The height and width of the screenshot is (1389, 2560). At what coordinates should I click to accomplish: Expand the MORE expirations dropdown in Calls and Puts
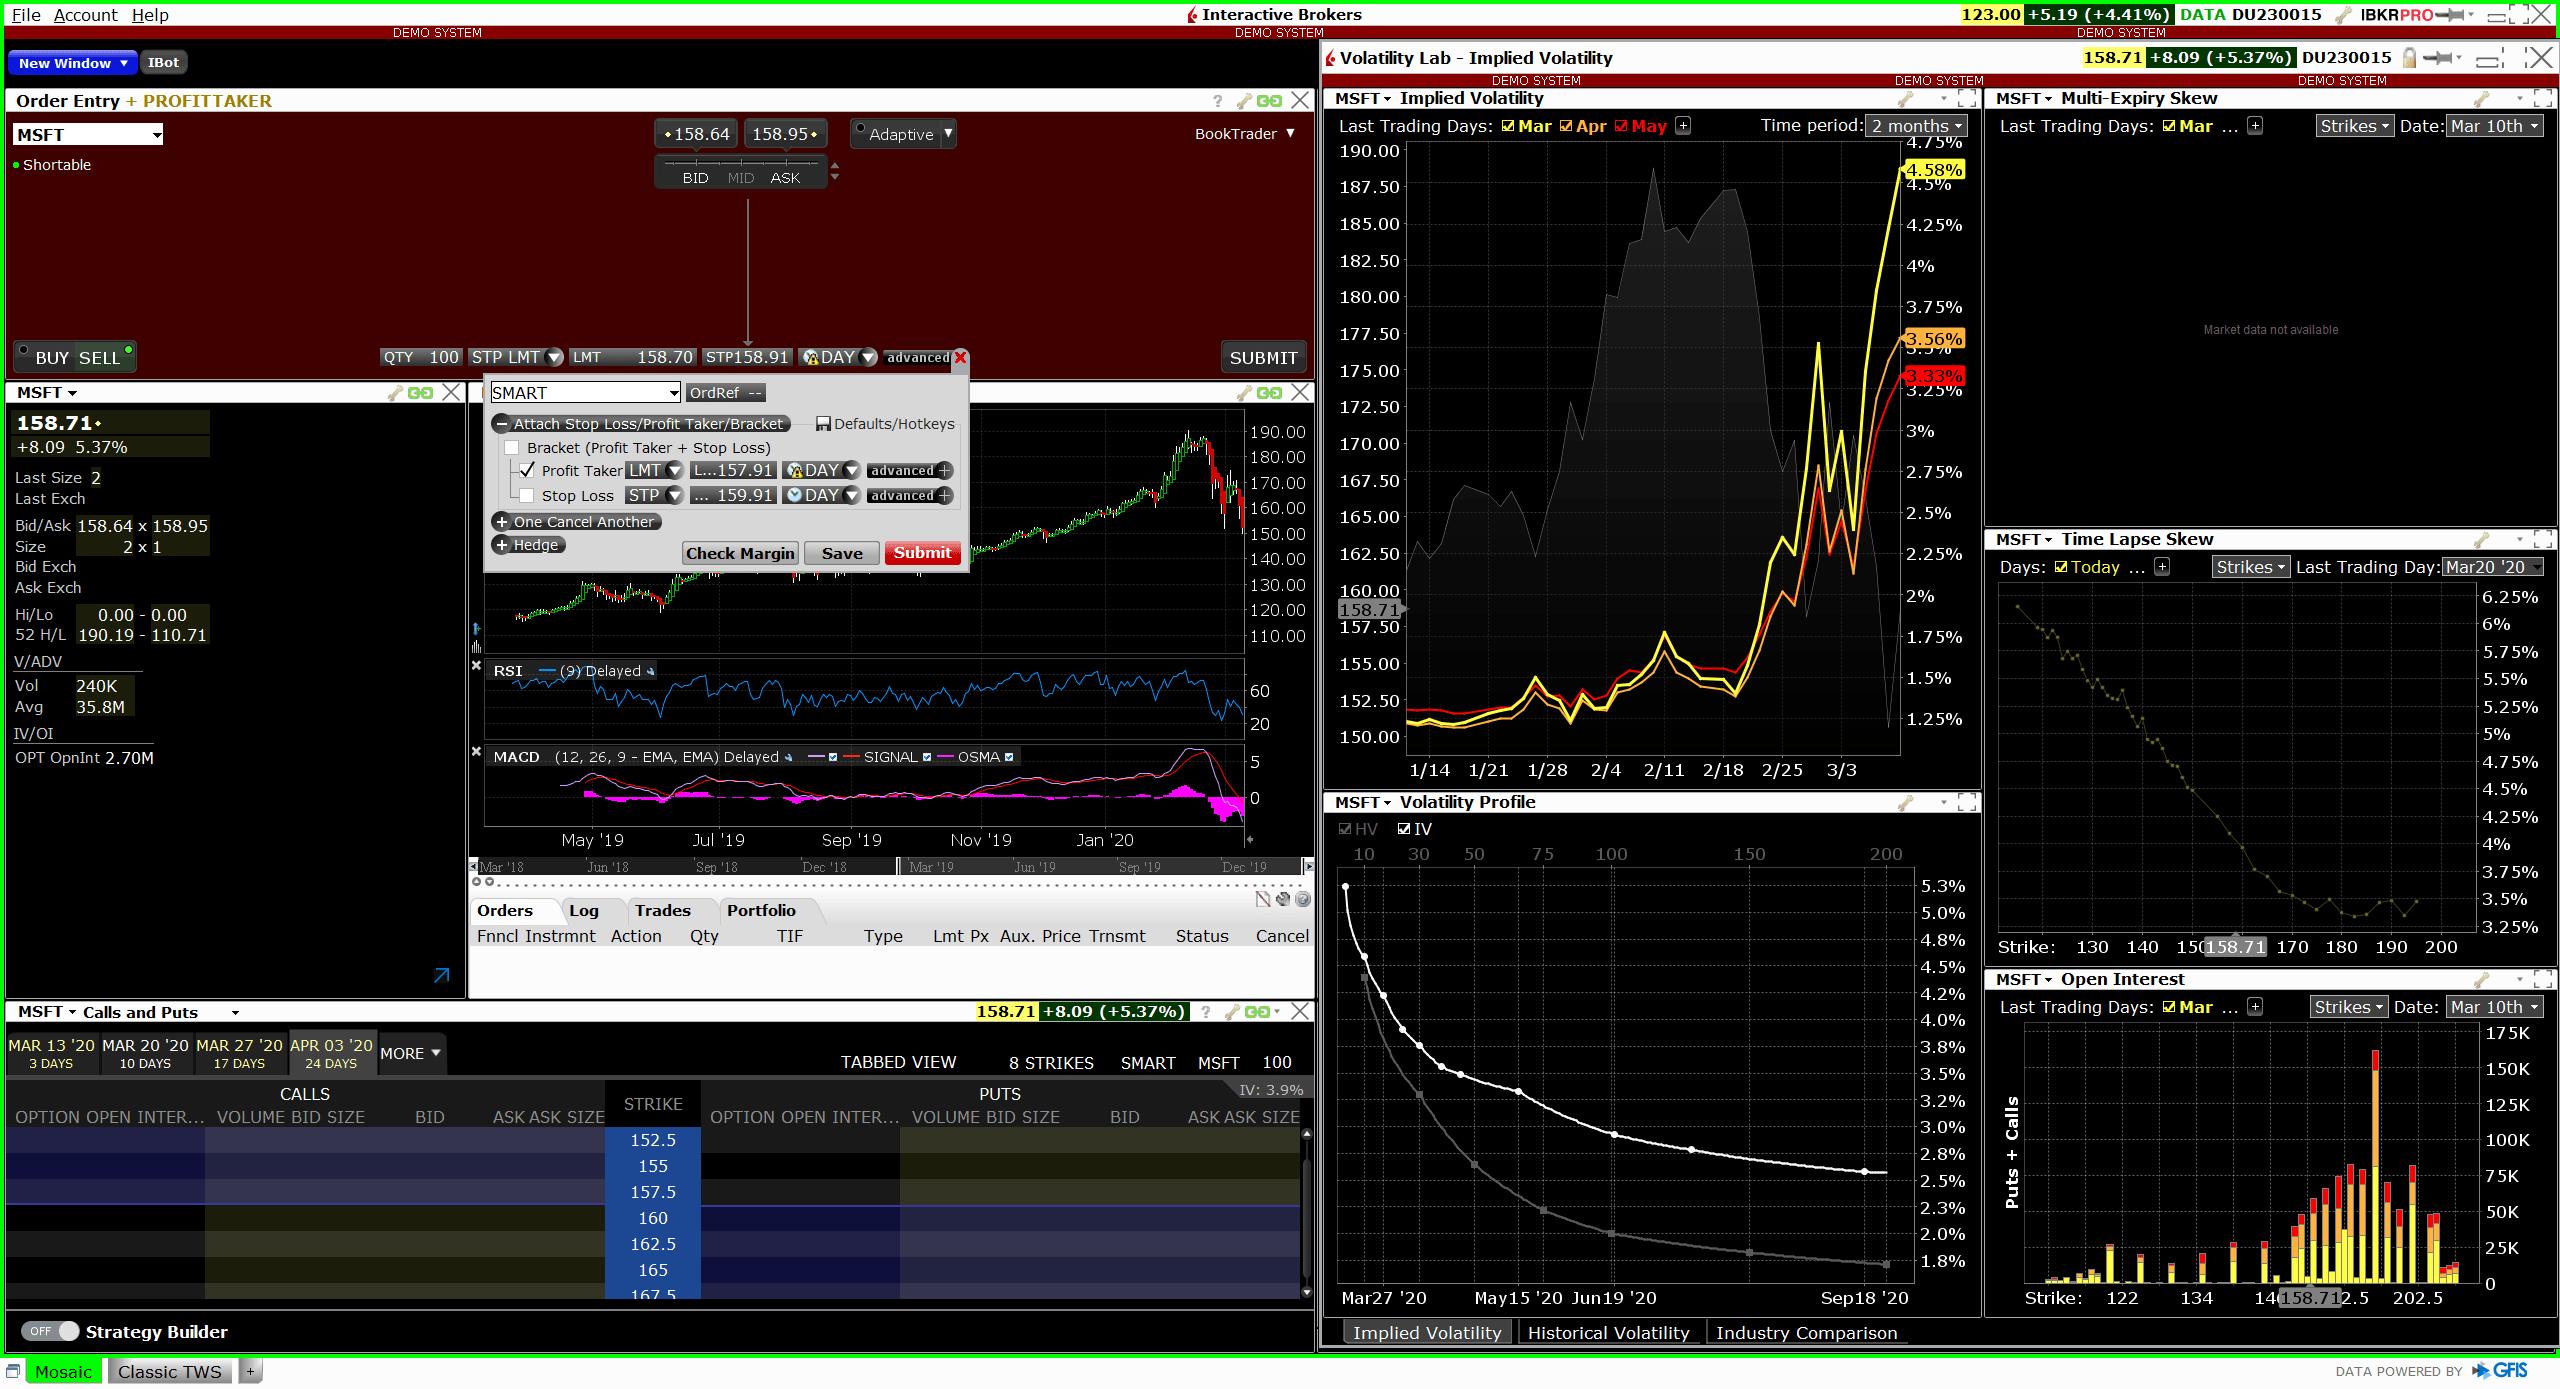[x=410, y=1053]
